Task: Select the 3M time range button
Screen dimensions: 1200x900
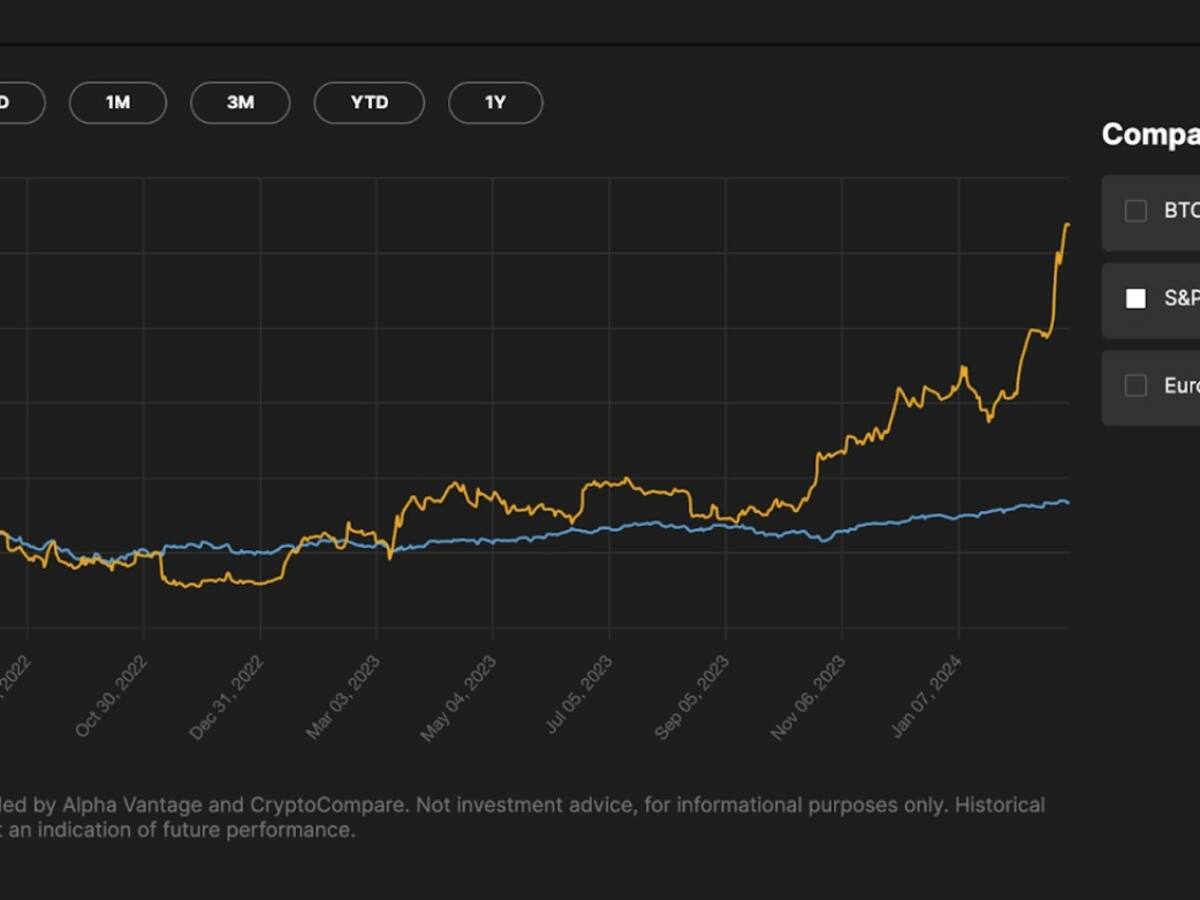Action: coord(240,102)
